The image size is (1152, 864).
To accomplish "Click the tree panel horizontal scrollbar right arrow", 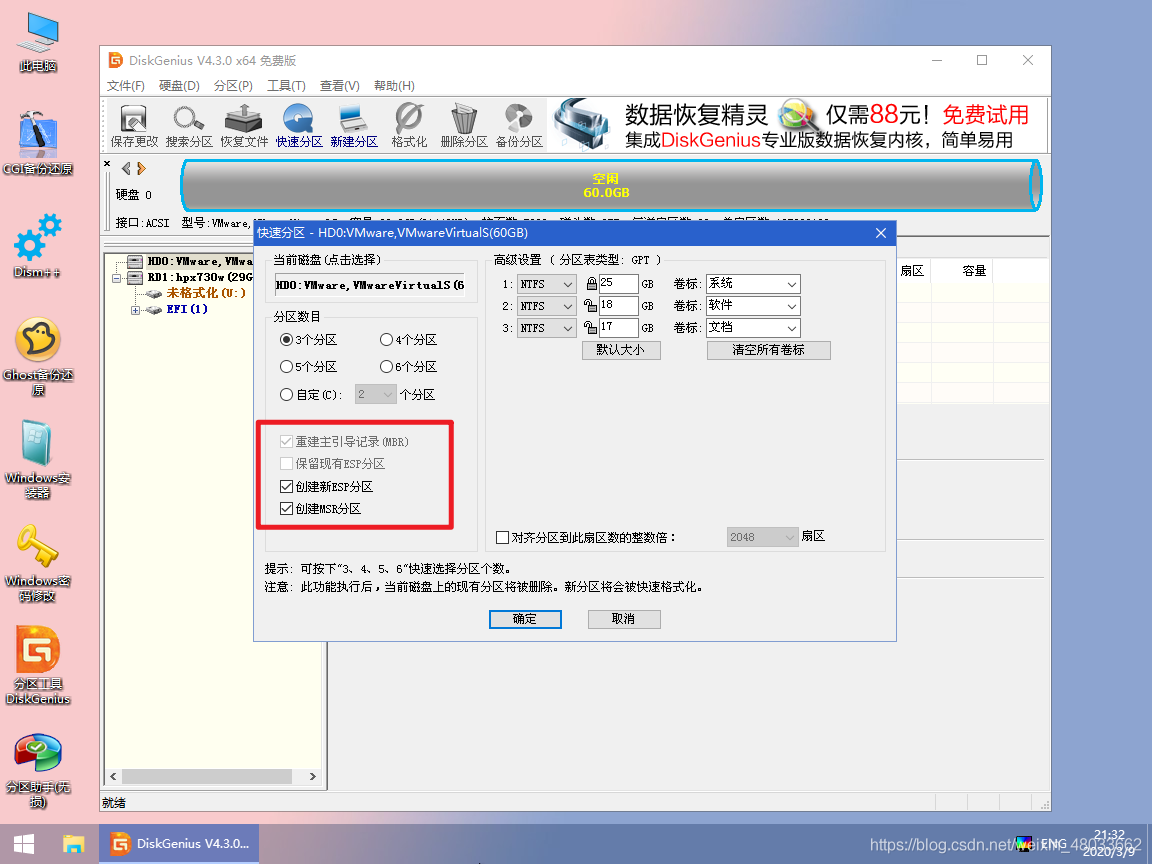I will [313, 777].
